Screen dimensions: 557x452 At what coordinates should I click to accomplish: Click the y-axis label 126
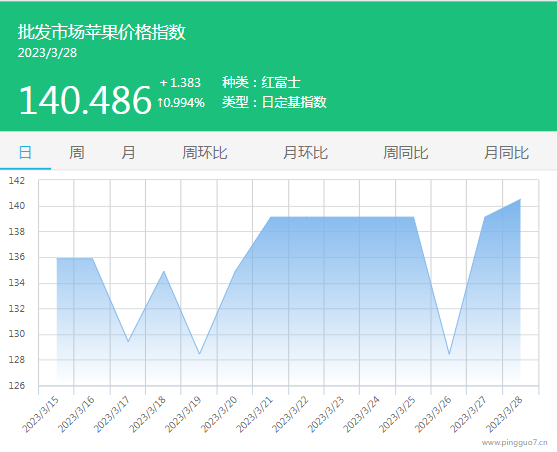[x=17, y=386]
